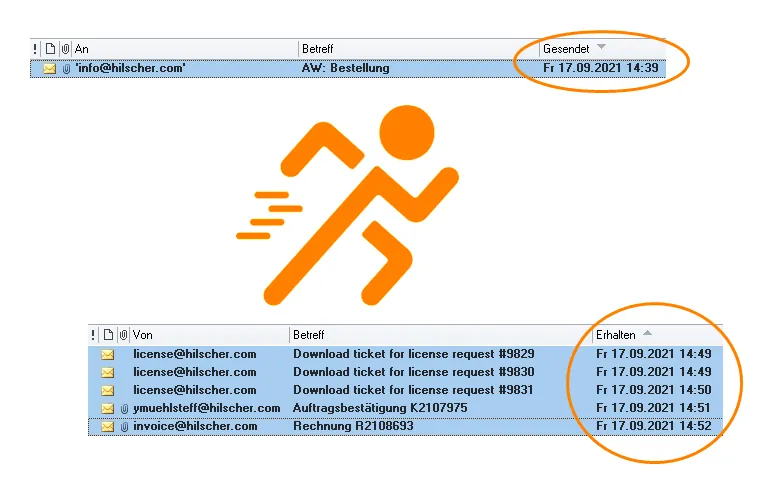
Task: Select license@hilscher.com sender of request #9831
Action: tap(195, 390)
